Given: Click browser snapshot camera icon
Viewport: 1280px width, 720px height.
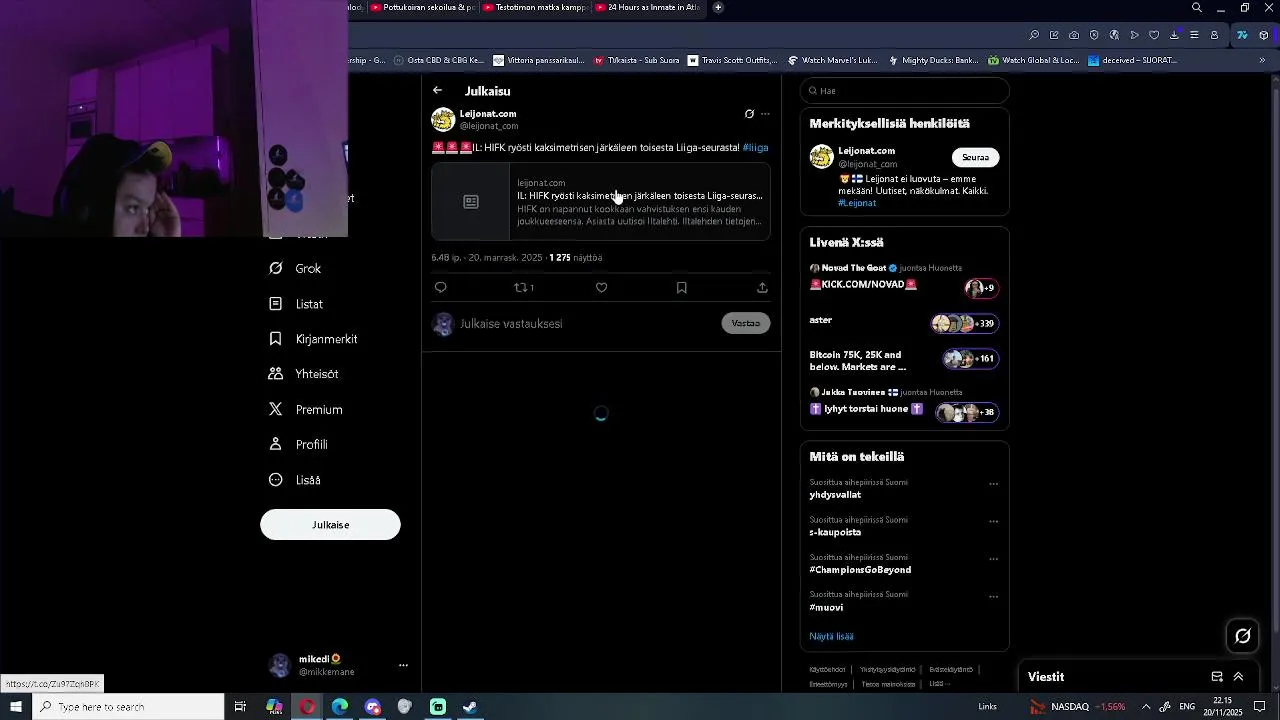Looking at the screenshot, I should click(1074, 35).
